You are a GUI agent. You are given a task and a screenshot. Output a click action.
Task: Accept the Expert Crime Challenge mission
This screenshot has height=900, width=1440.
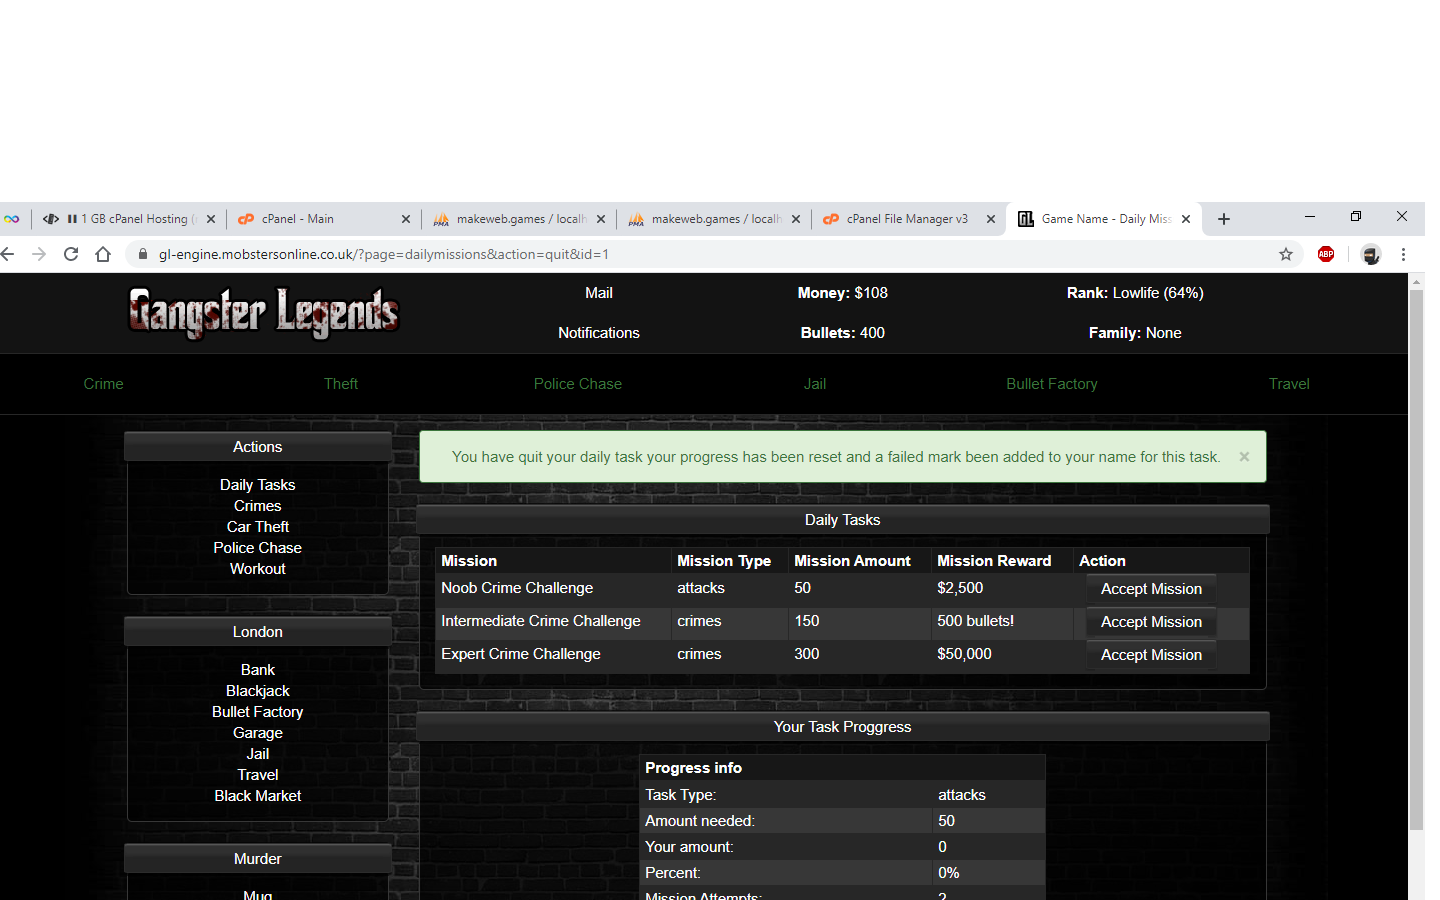tap(1151, 655)
